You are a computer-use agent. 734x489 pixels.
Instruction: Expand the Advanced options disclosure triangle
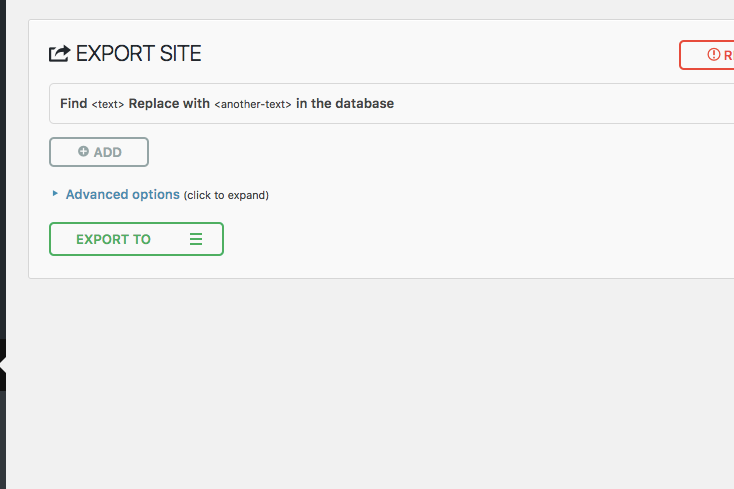[x=55, y=194]
